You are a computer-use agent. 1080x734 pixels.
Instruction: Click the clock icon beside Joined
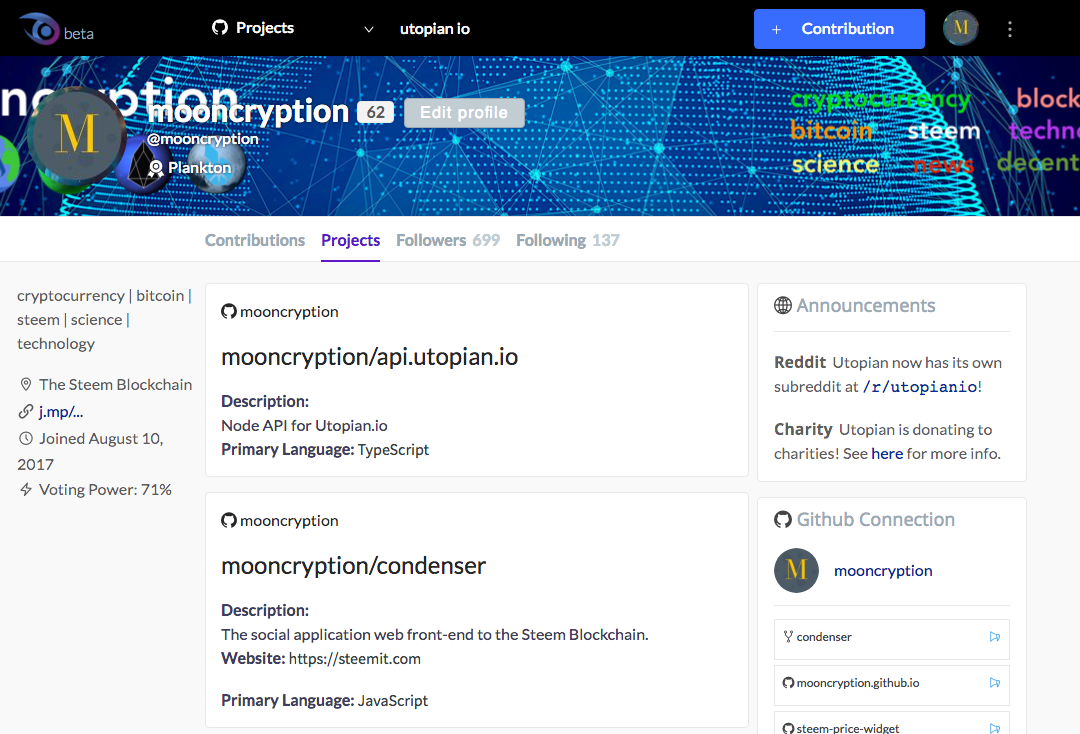tap(25, 439)
